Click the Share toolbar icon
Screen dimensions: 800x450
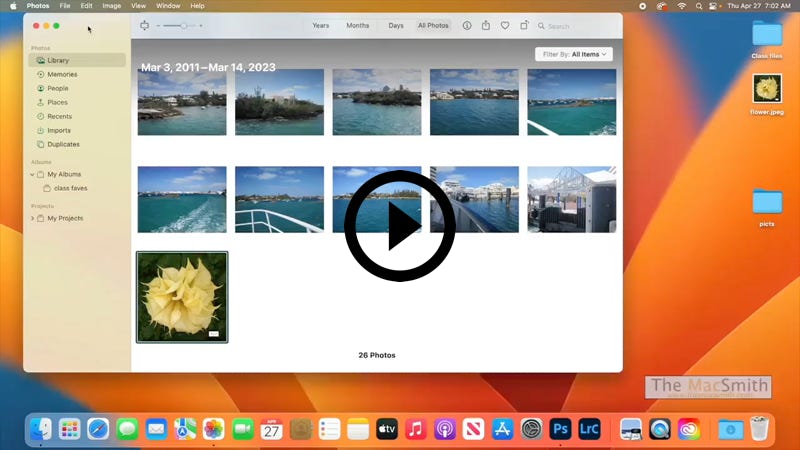coord(486,26)
